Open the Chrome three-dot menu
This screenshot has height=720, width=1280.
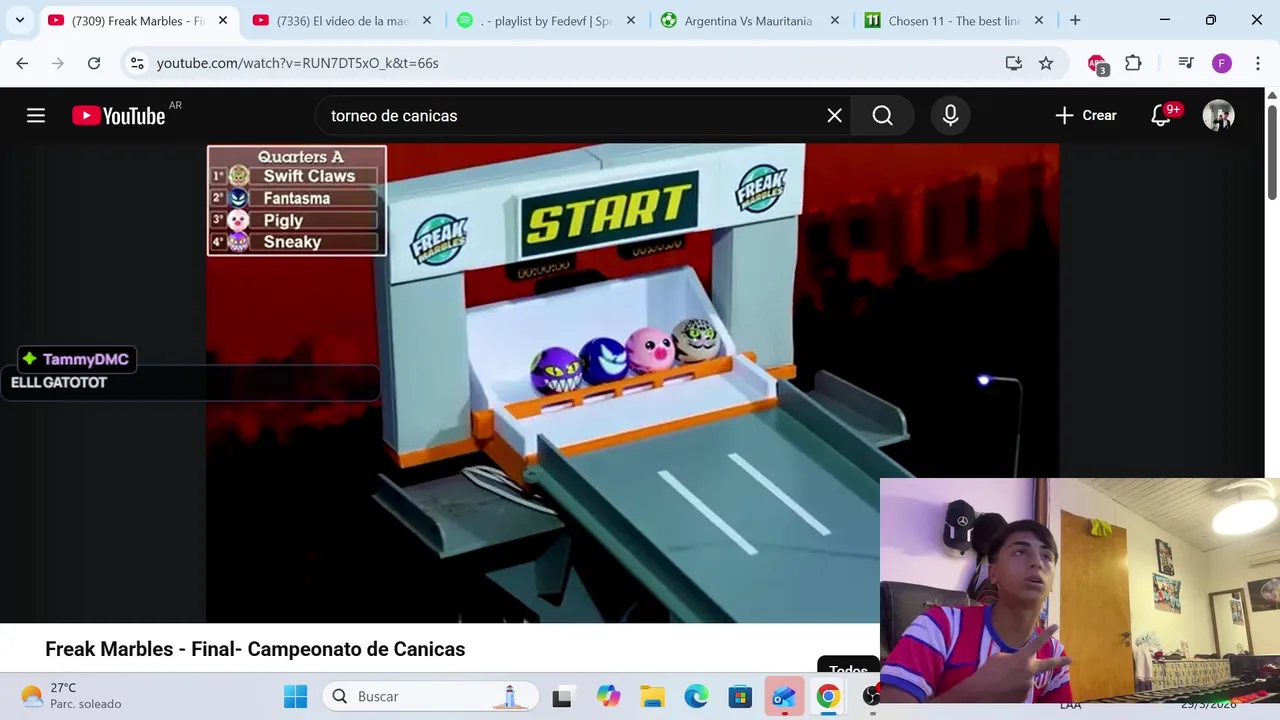(1257, 63)
